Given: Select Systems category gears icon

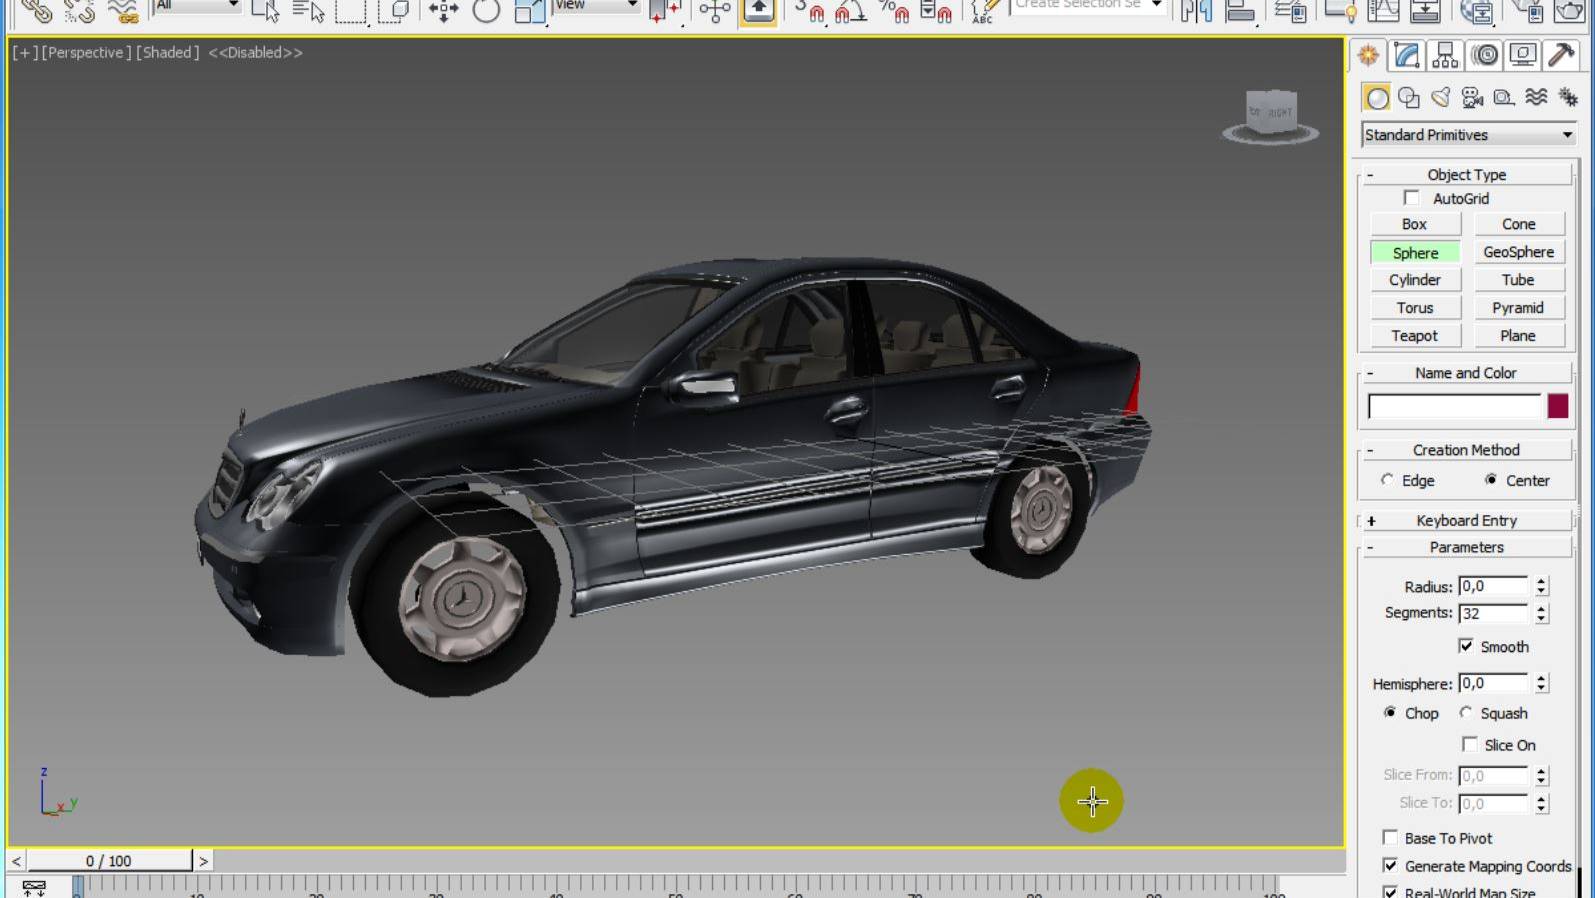Looking at the screenshot, I should click(1568, 97).
